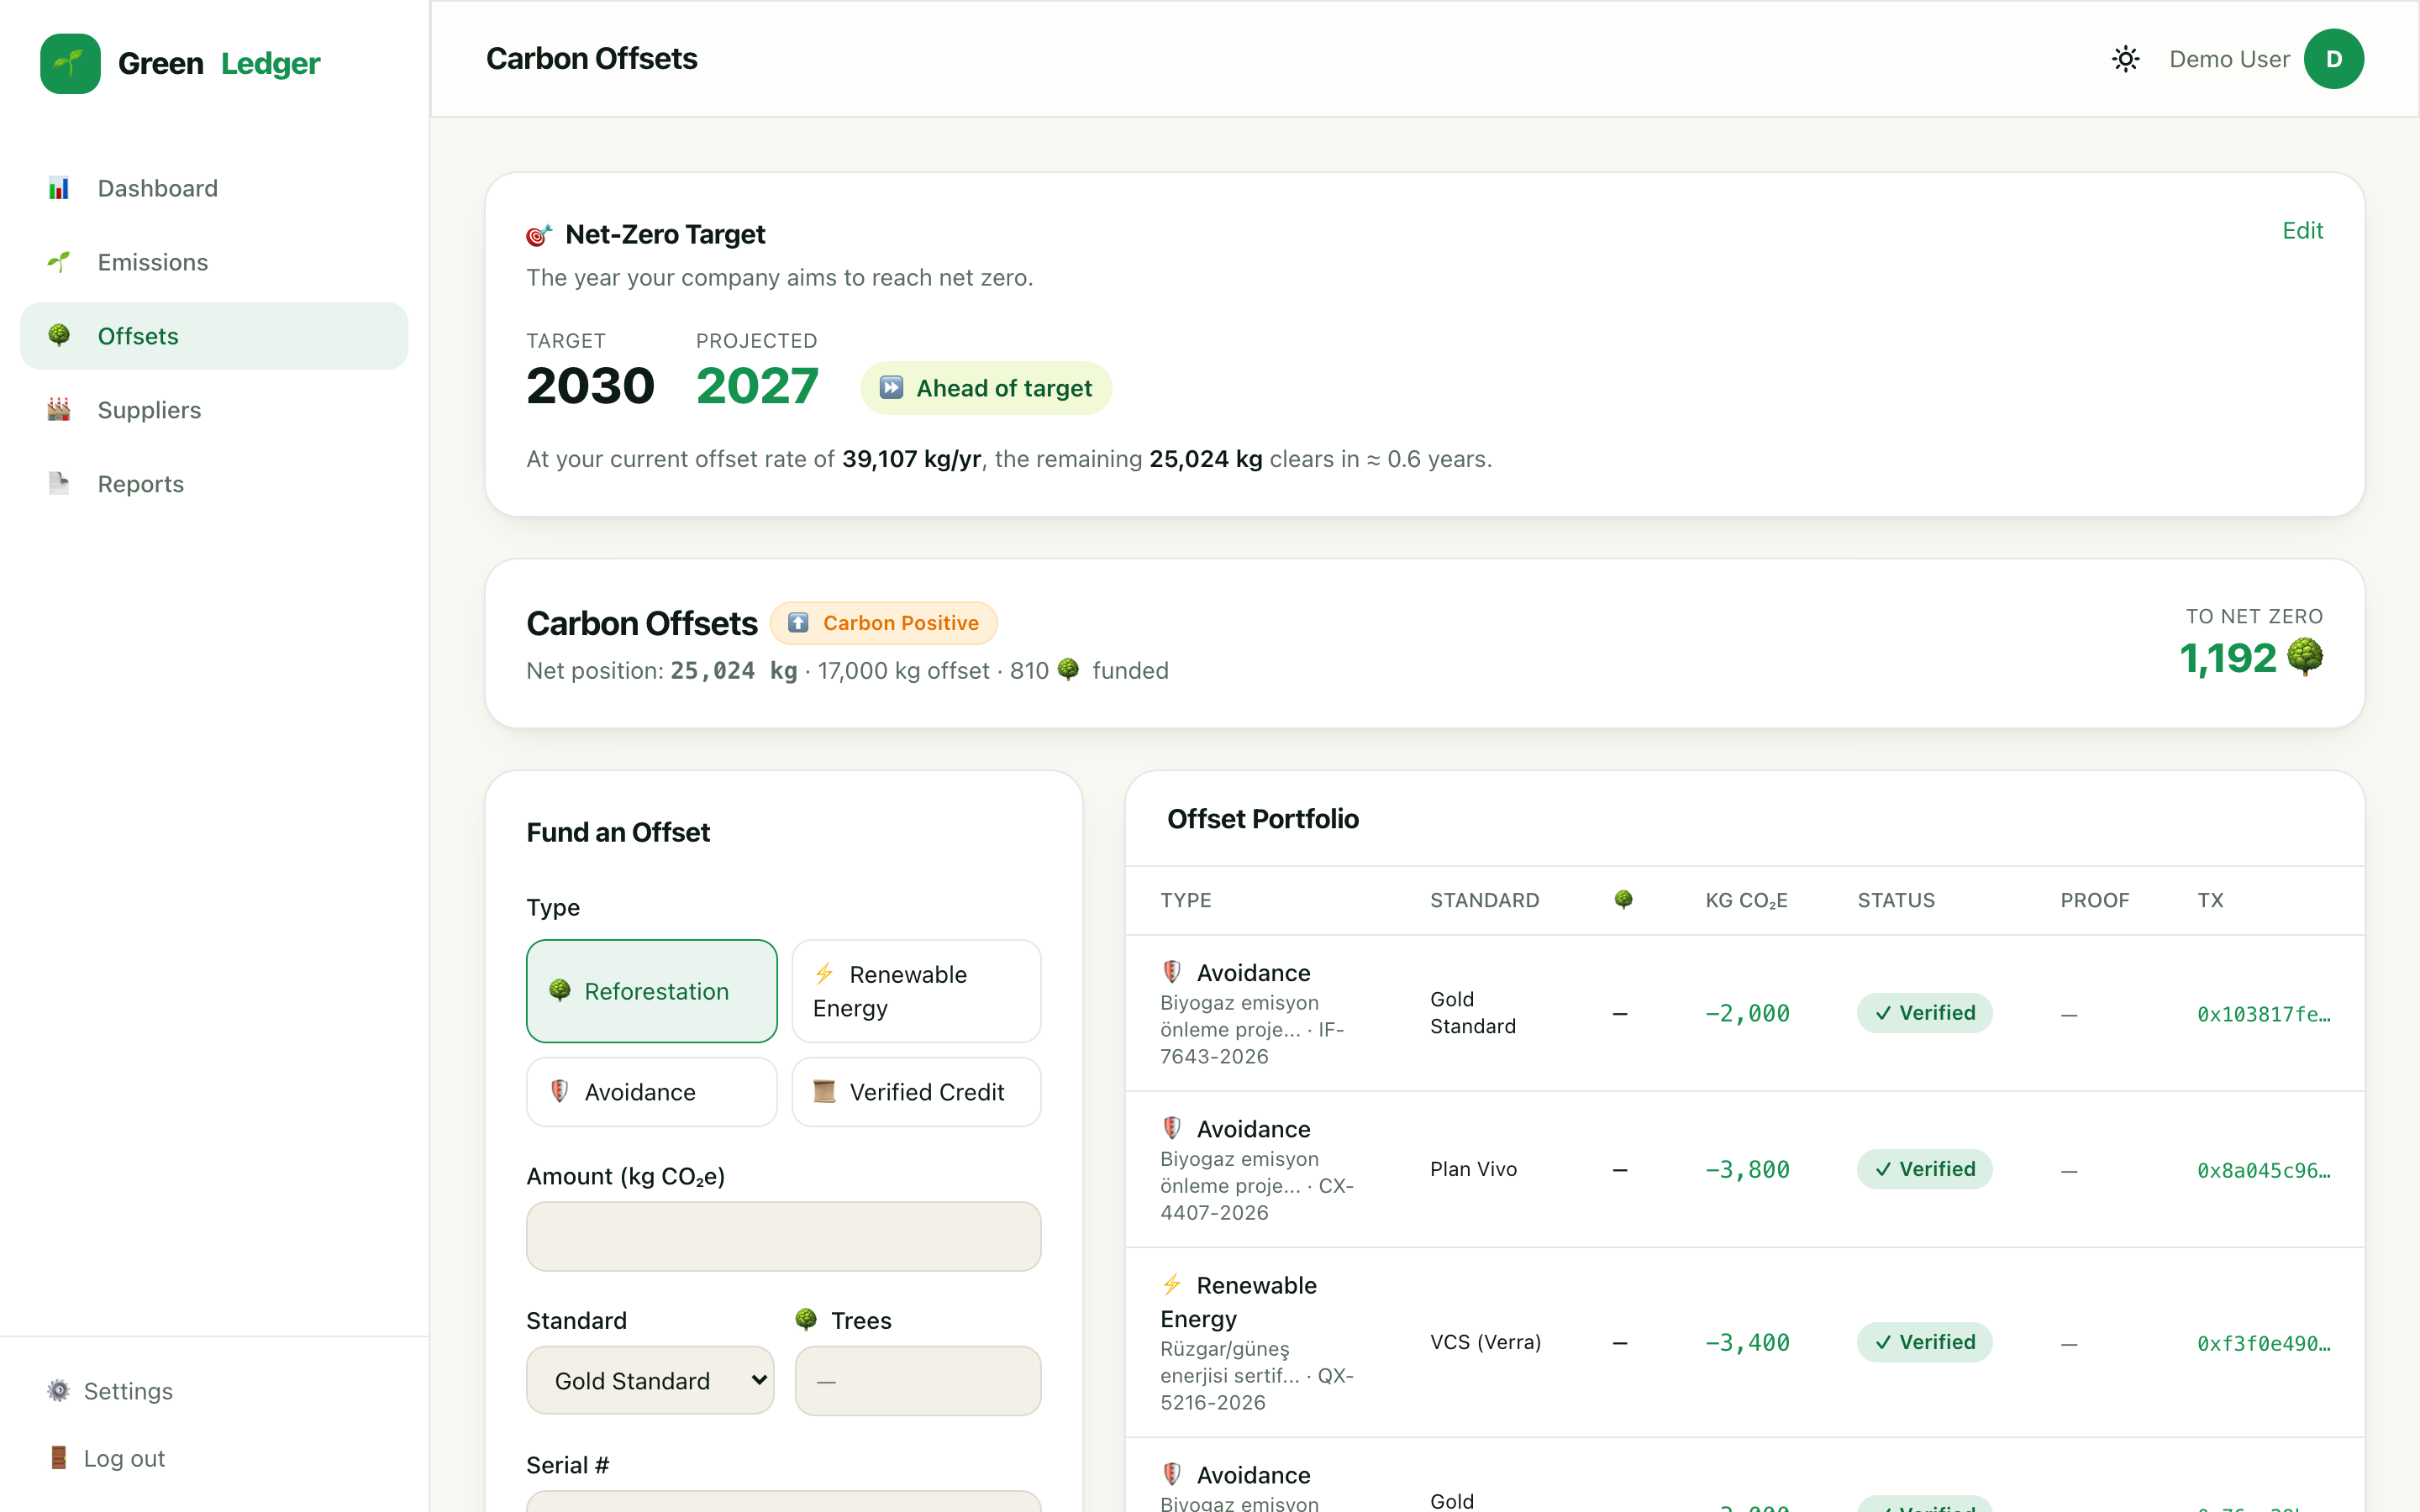Select the Reforestation offset type
The height and width of the screenshot is (1512, 2420).
pos(652,991)
